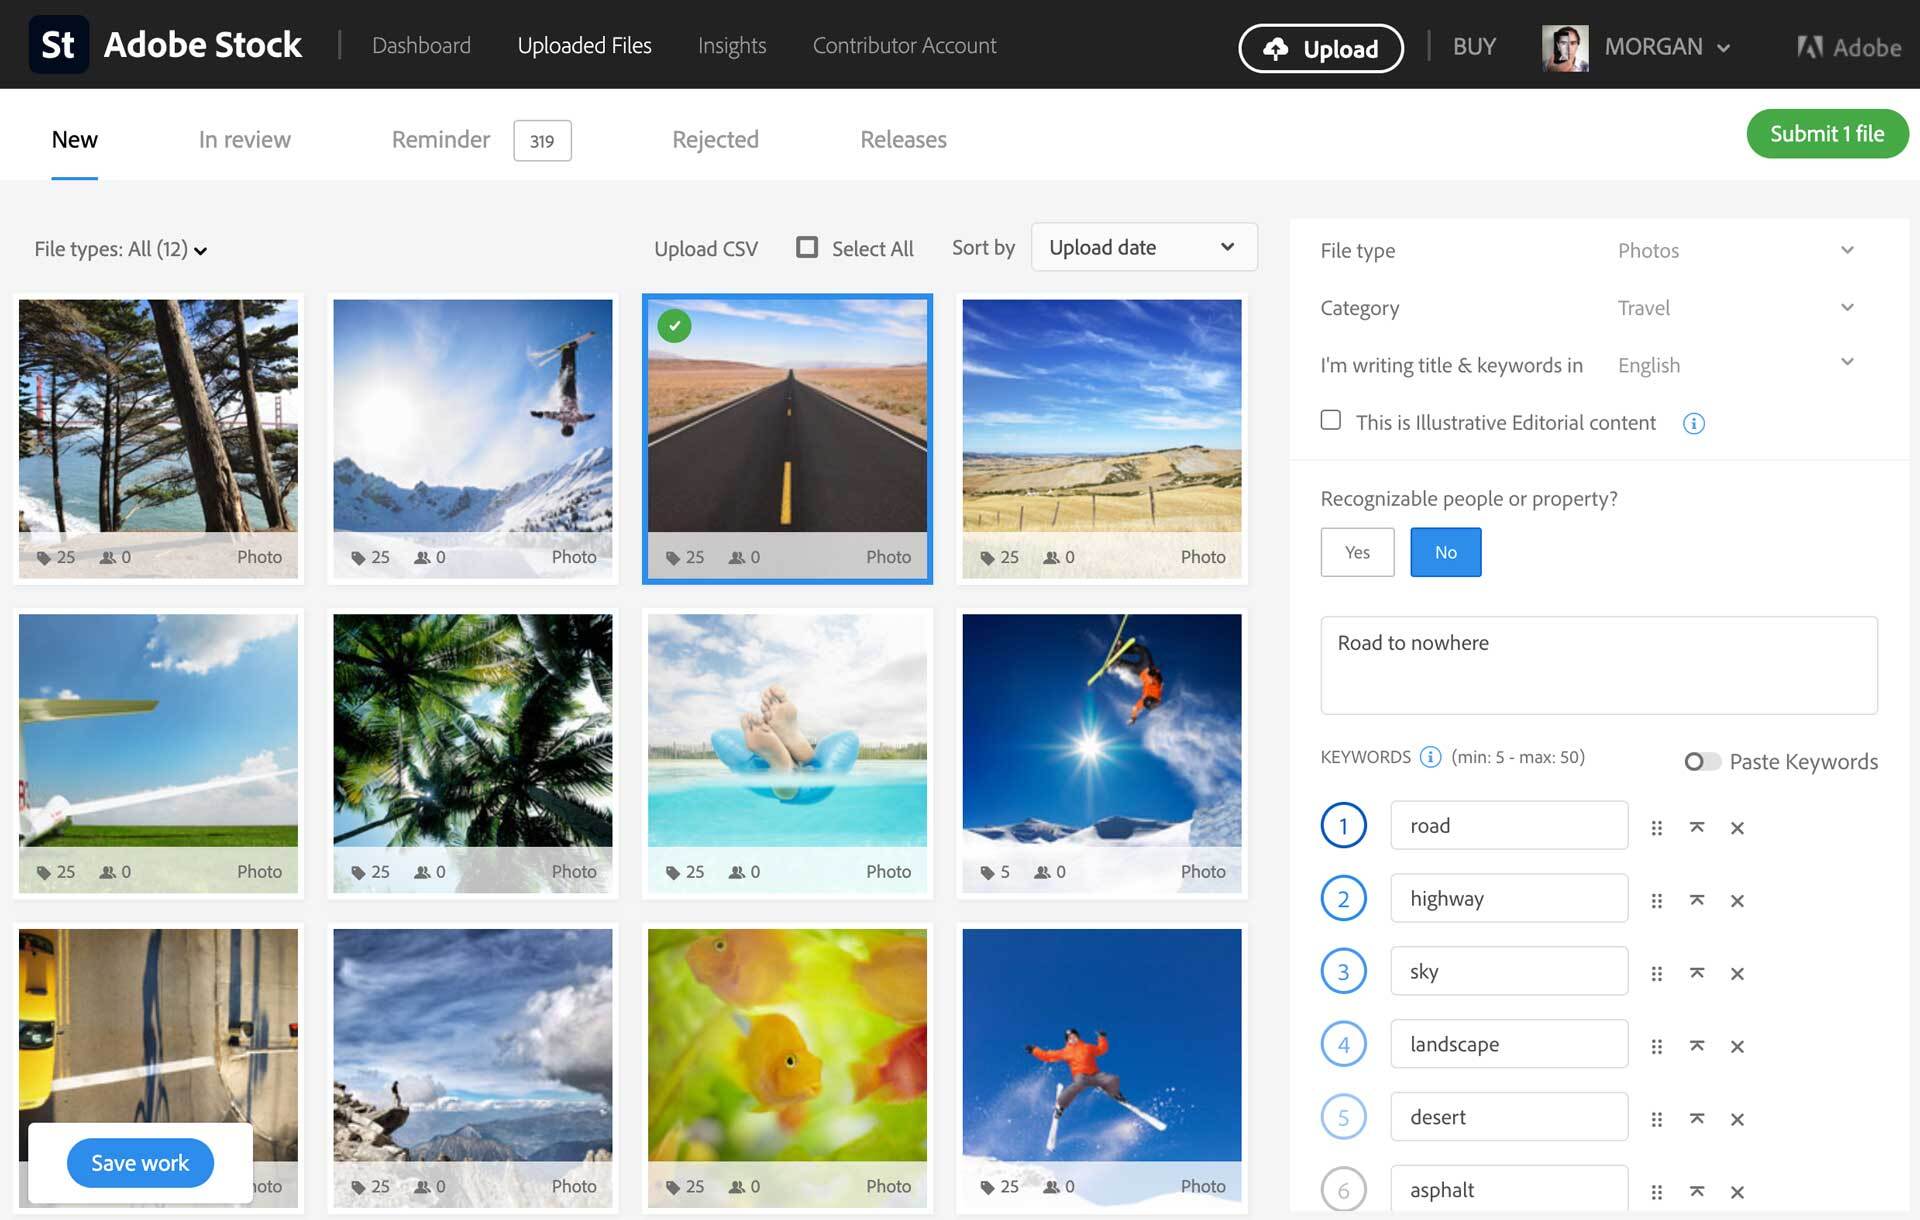Click move-up arrow icon for 'highway'
1920x1220 pixels.
1697,898
